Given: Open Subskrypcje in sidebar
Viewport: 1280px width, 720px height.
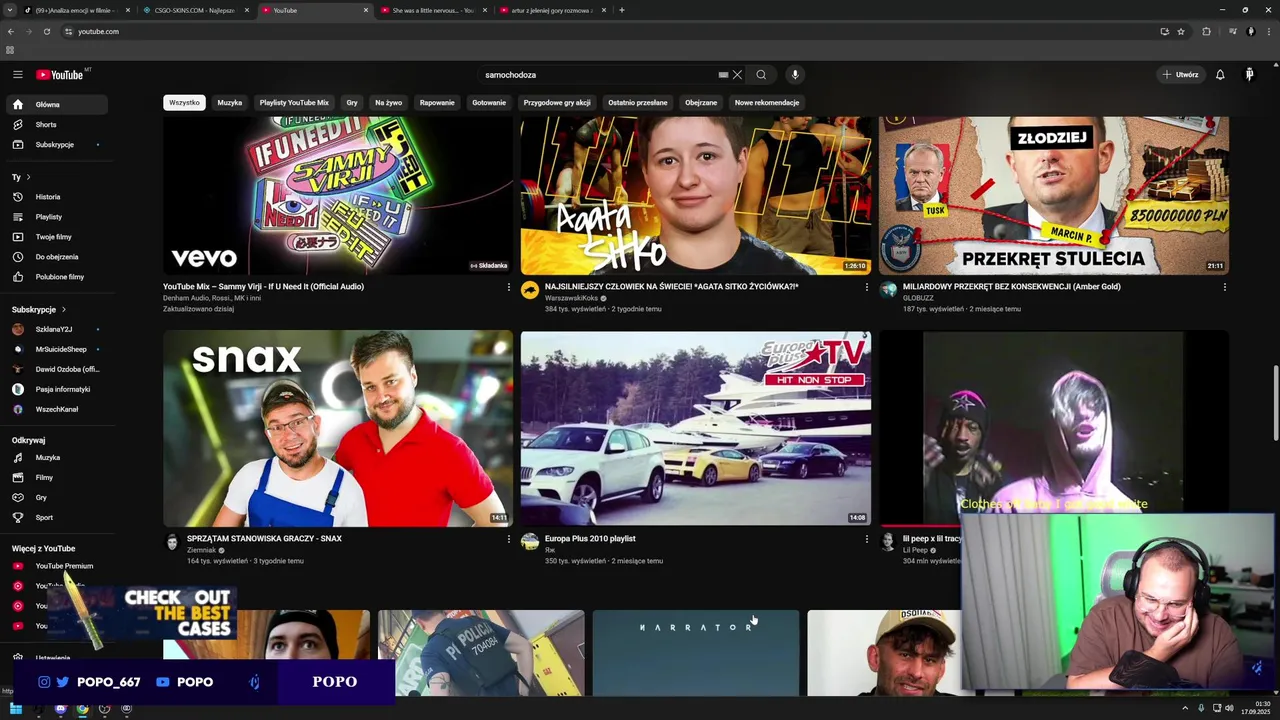Looking at the screenshot, I should [x=56, y=145].
